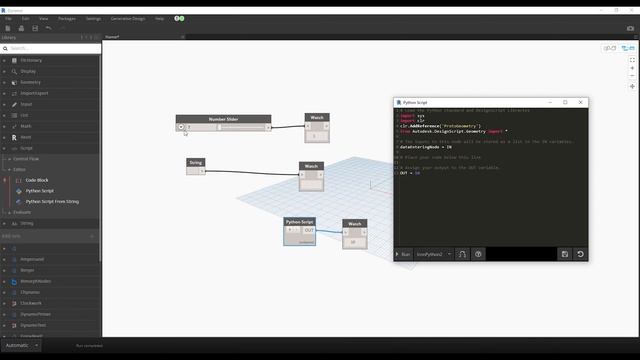Click the Undo arrow in toolbar

pos(49,28)
